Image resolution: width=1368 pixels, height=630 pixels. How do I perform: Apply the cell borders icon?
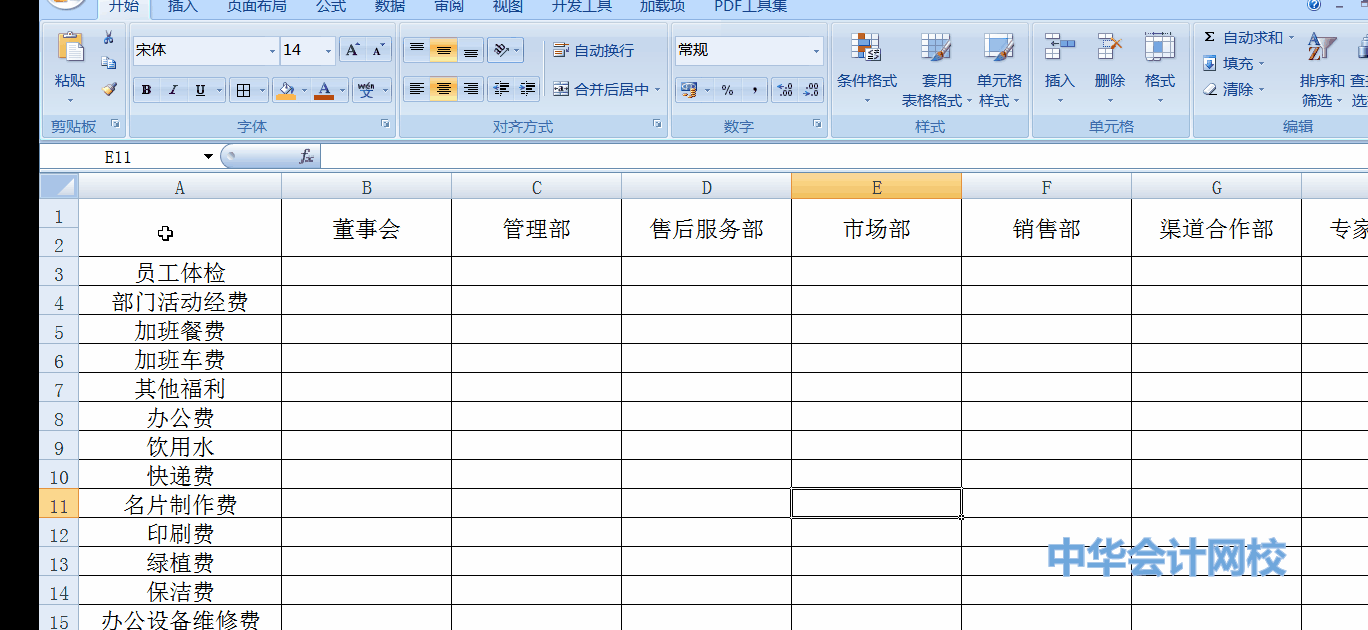point(243,90)
